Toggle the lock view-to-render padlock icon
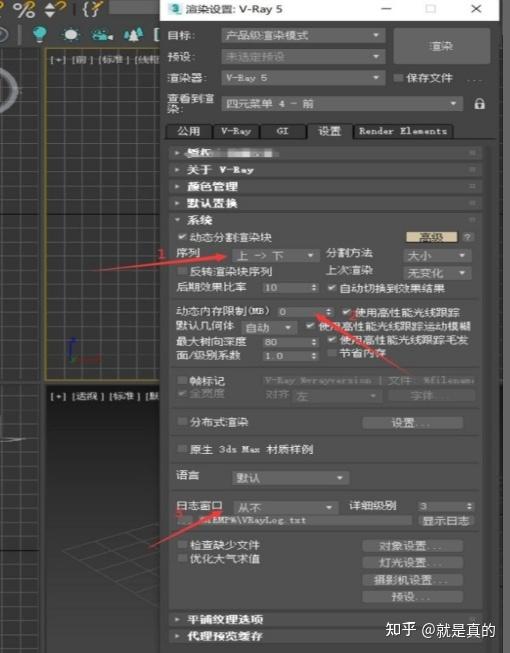Image resolution: width=510 pixels, height=653 pixels. pyautogui.click(x=479, y=104)
